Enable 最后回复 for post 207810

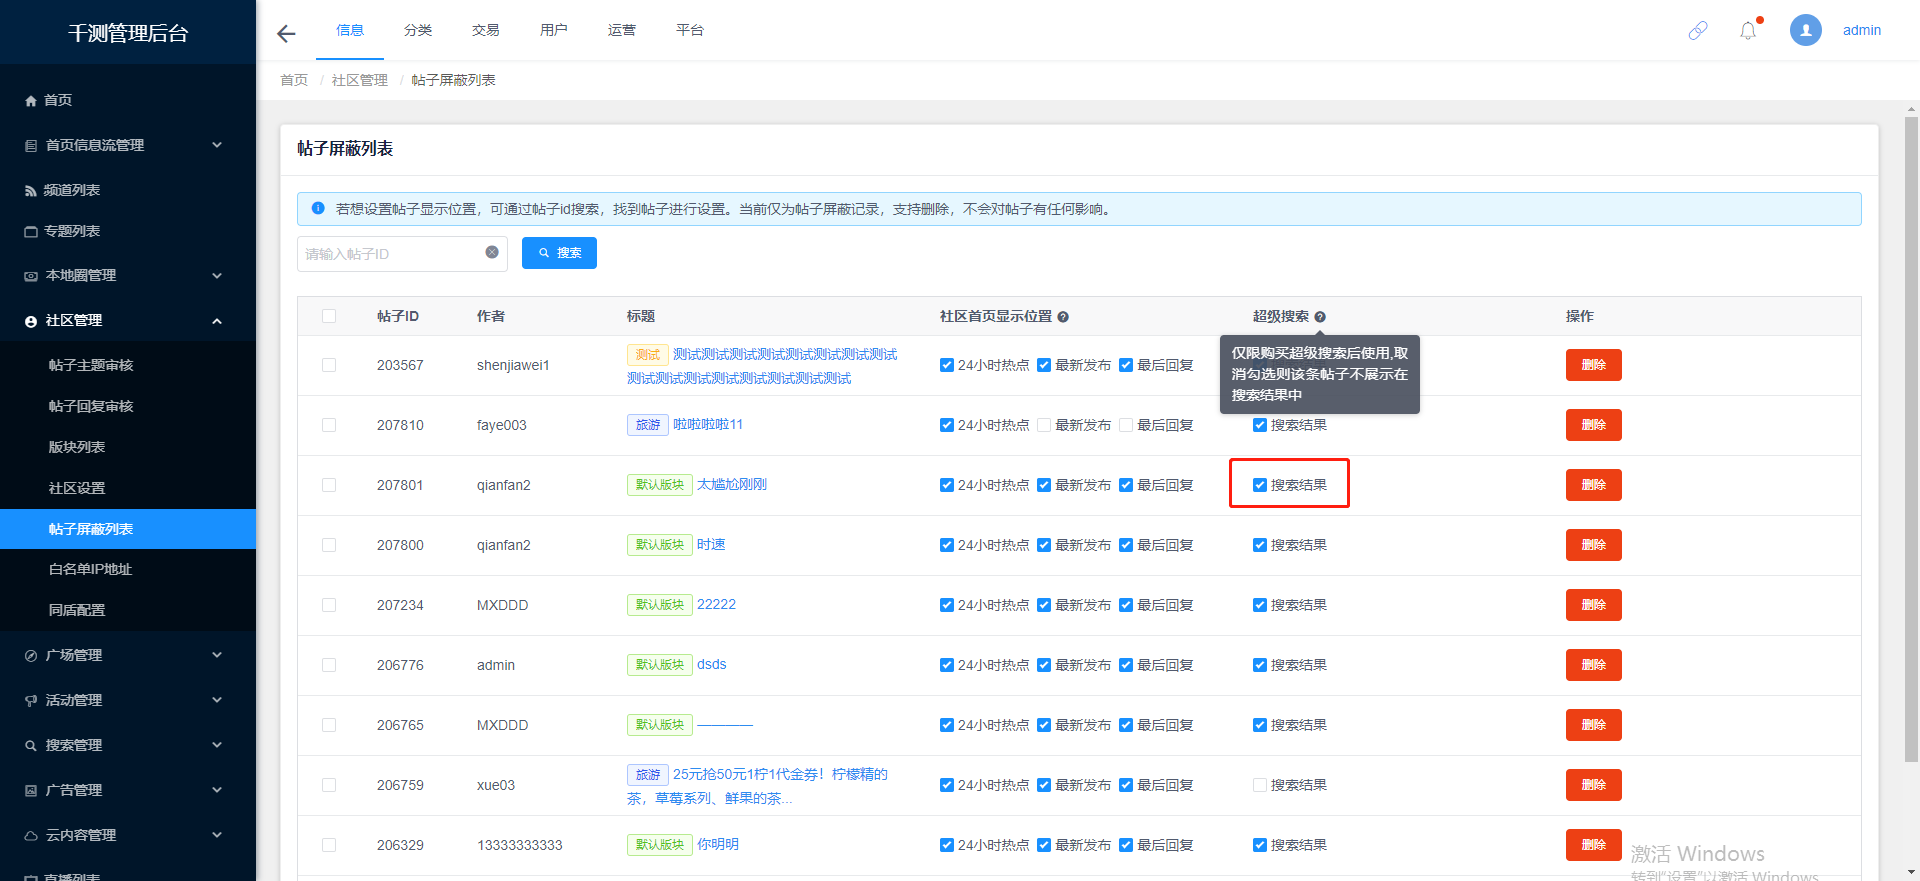click(1126, 425)
